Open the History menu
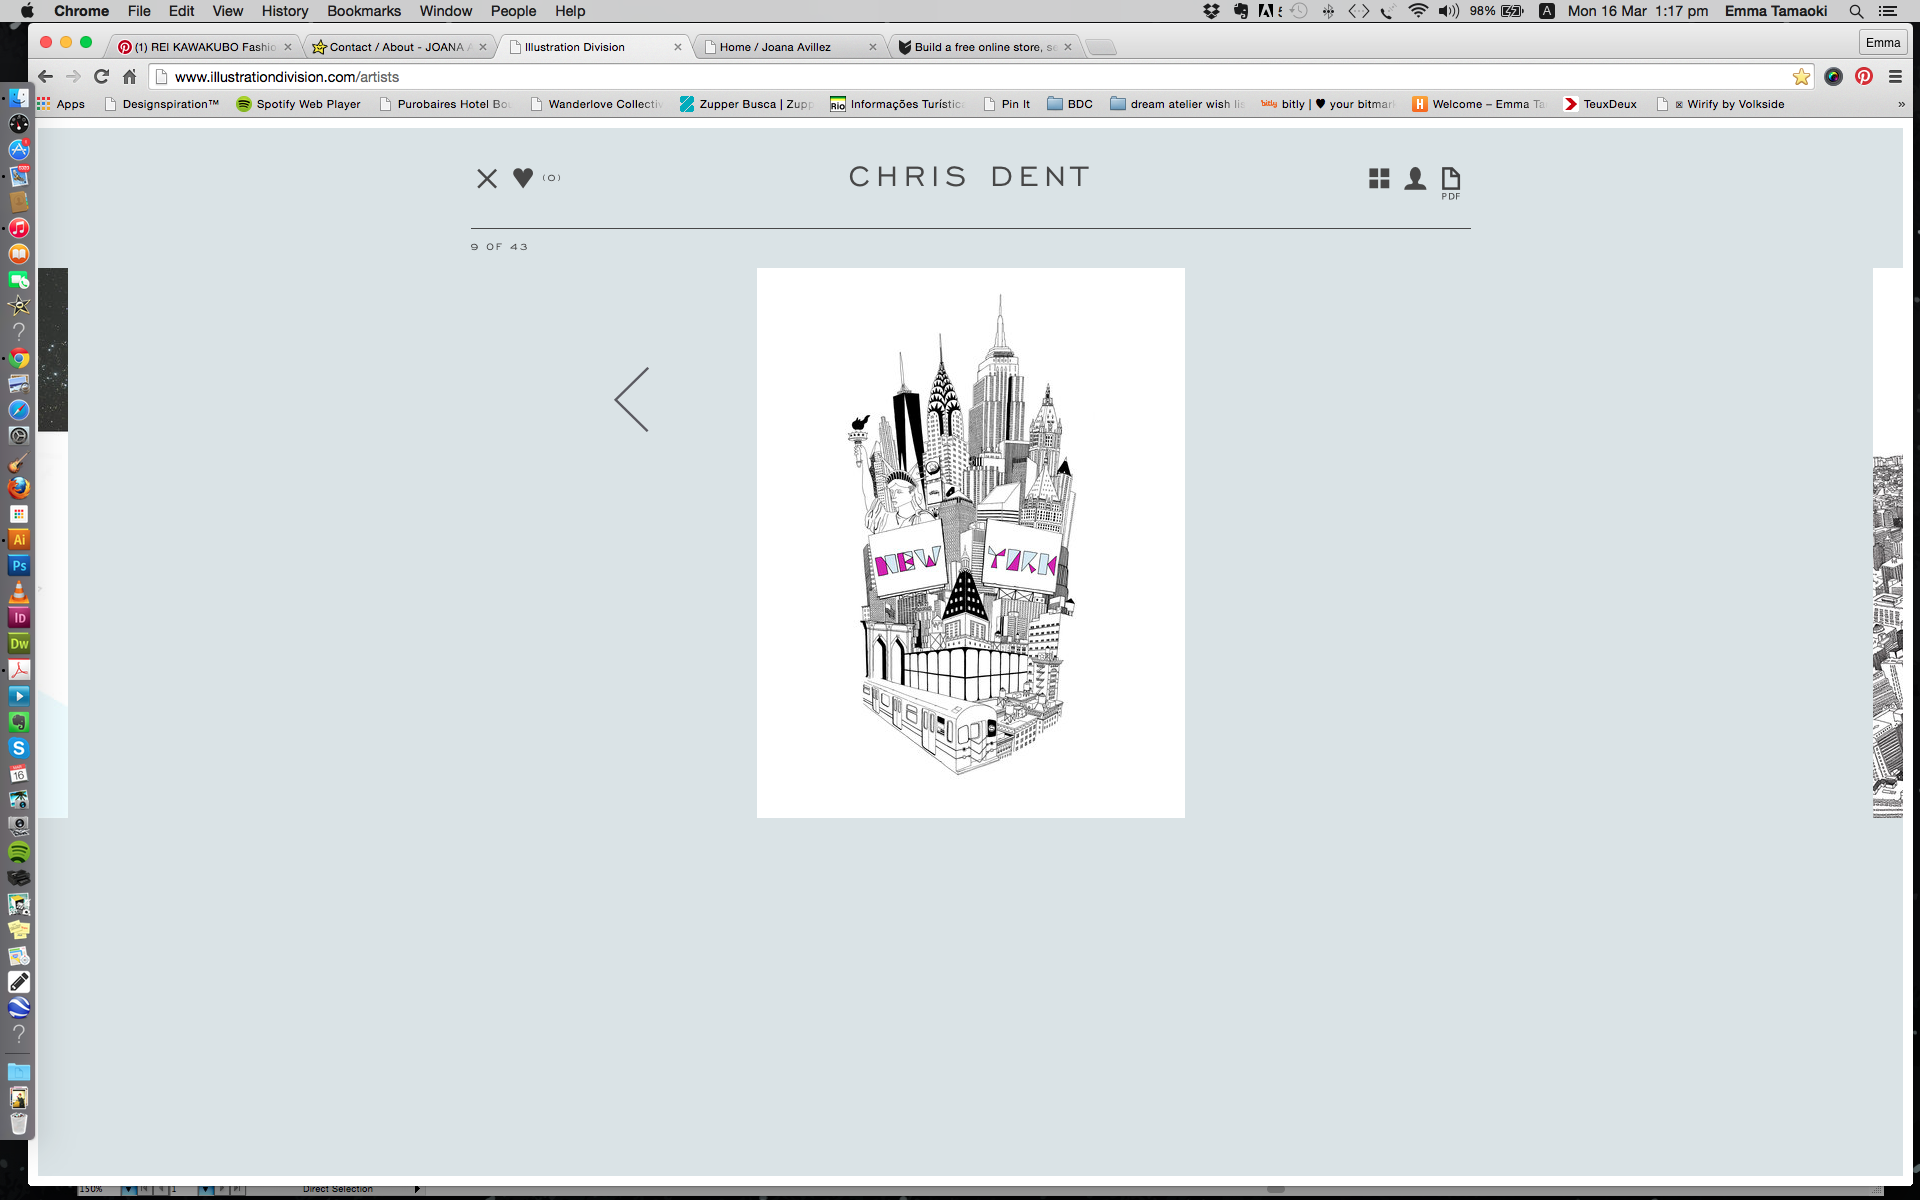 tap(285, 11)
